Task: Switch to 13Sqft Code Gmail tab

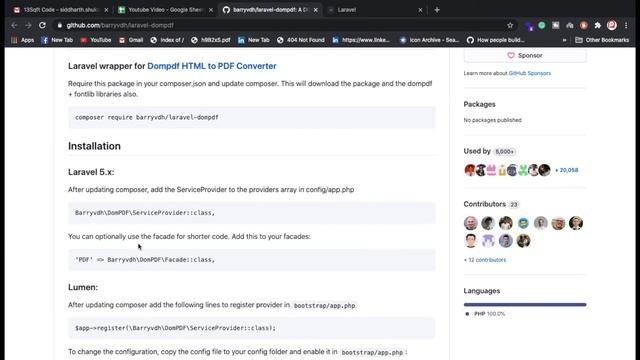Action: [x=60, y=10]
